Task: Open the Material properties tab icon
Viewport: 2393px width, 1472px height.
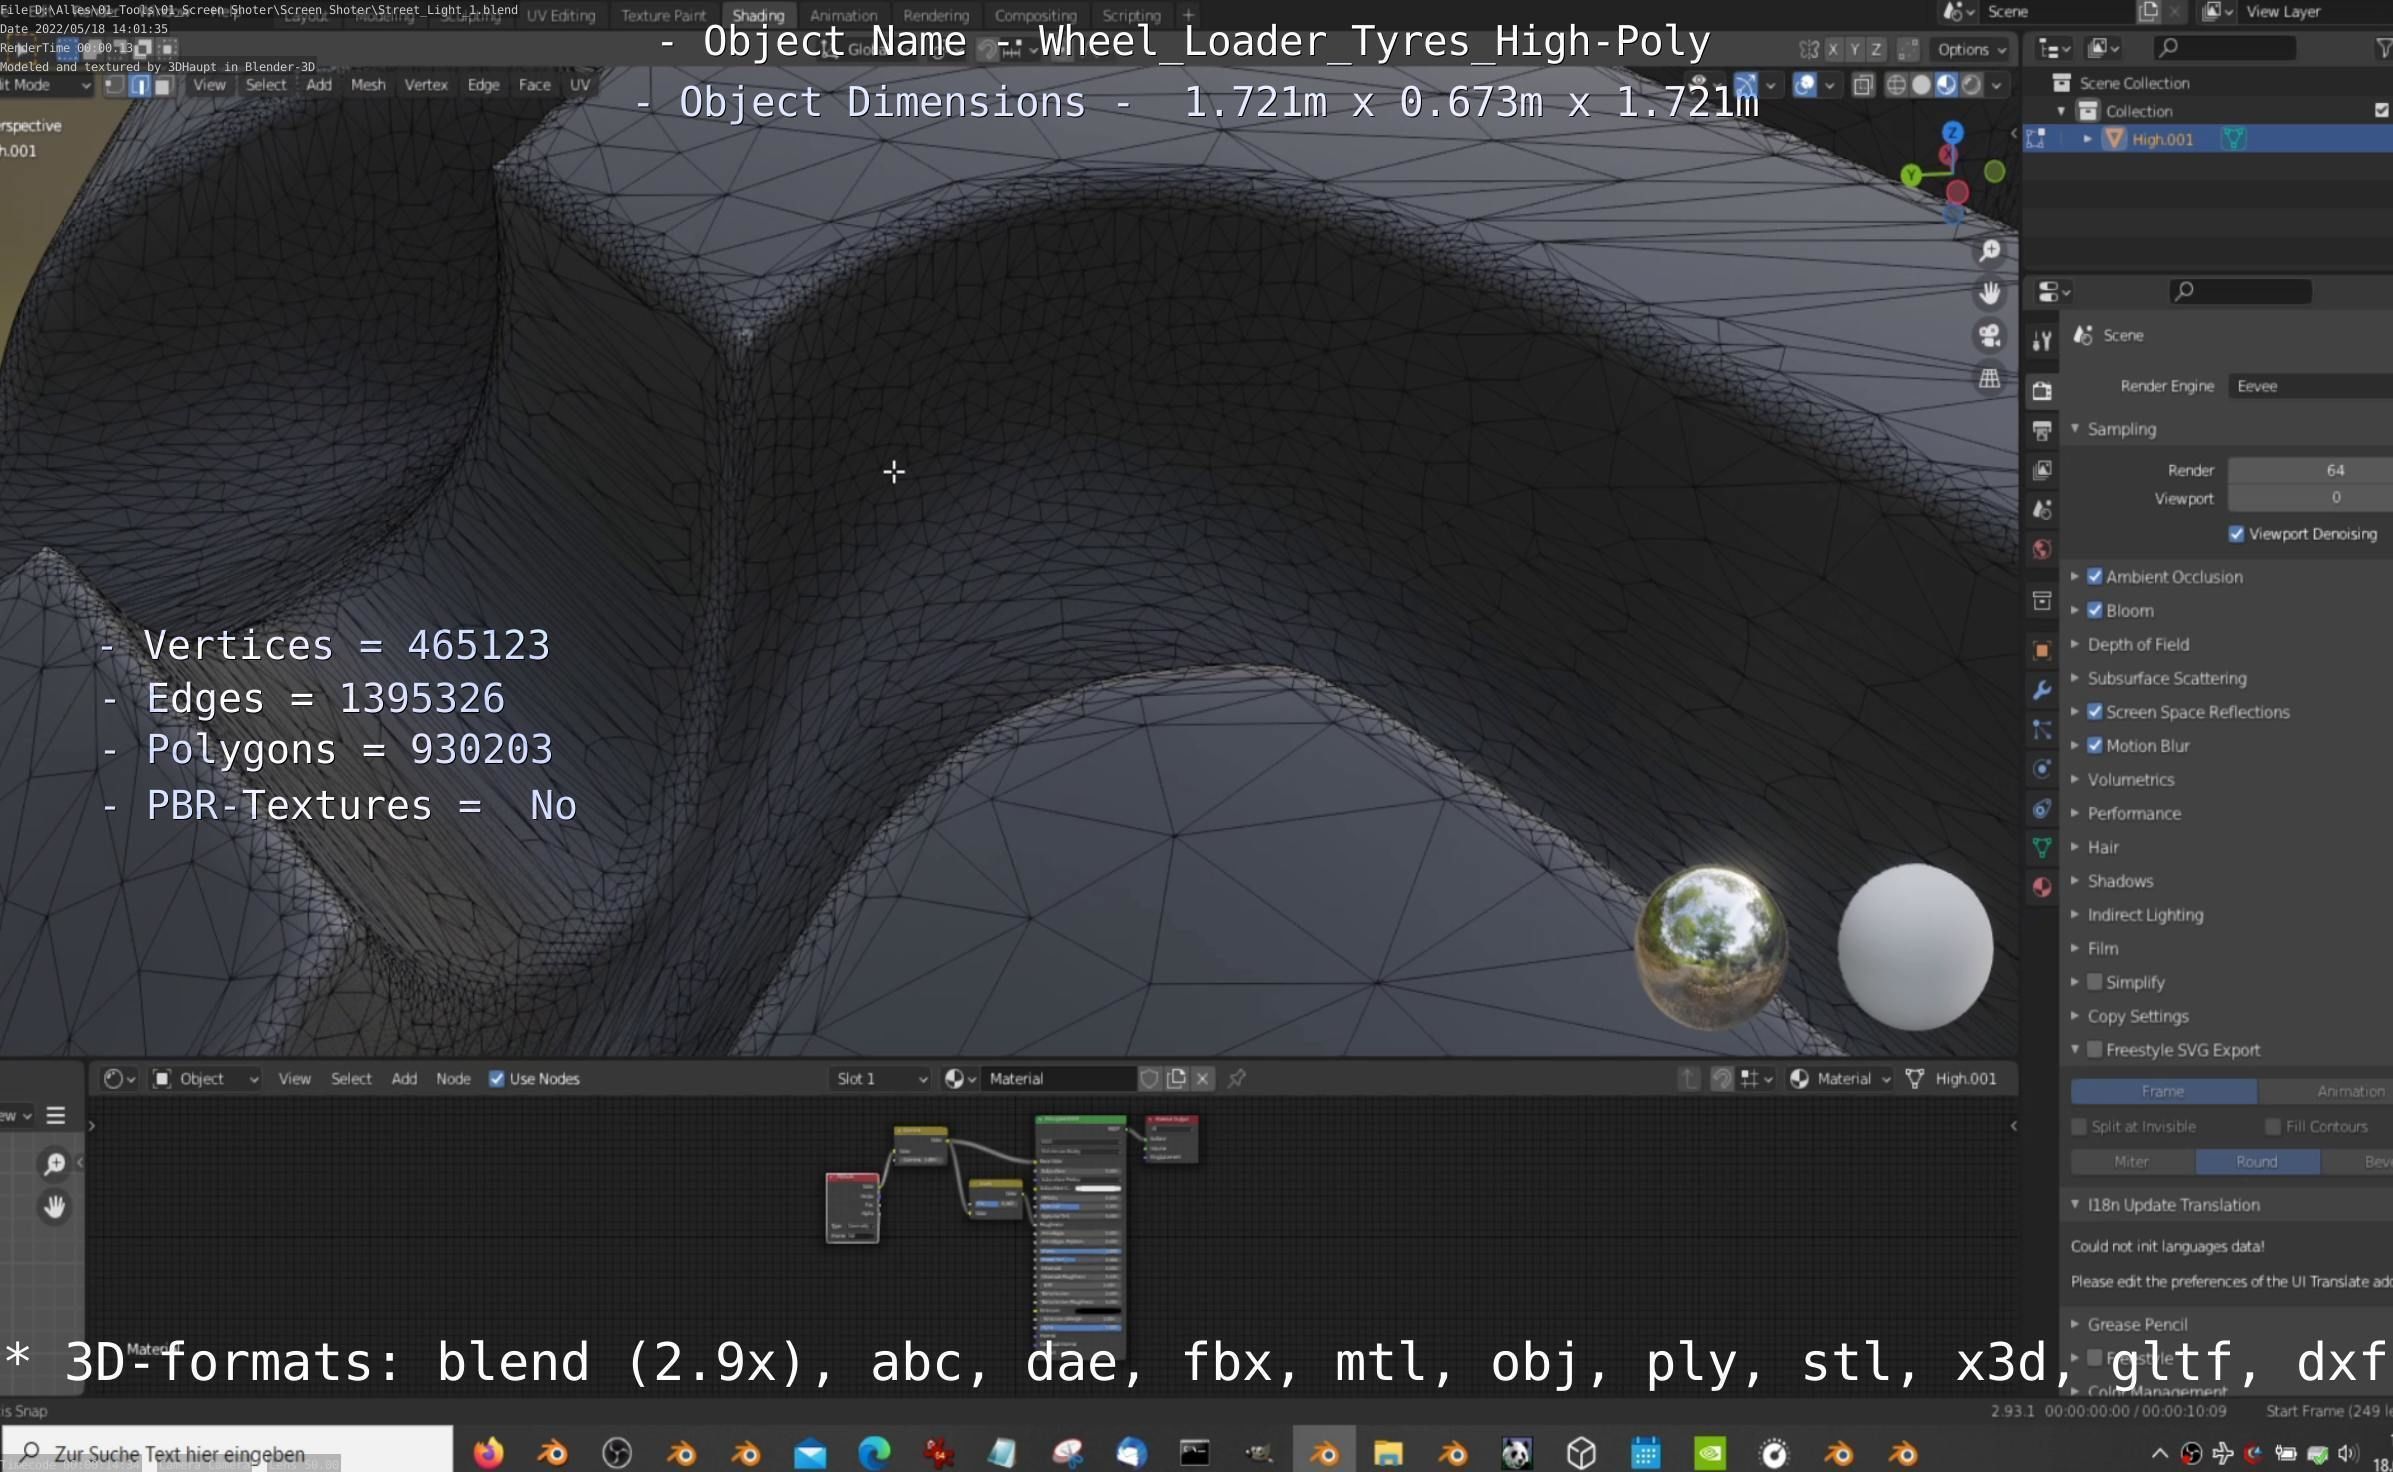Action: [x=2042, y=887]
